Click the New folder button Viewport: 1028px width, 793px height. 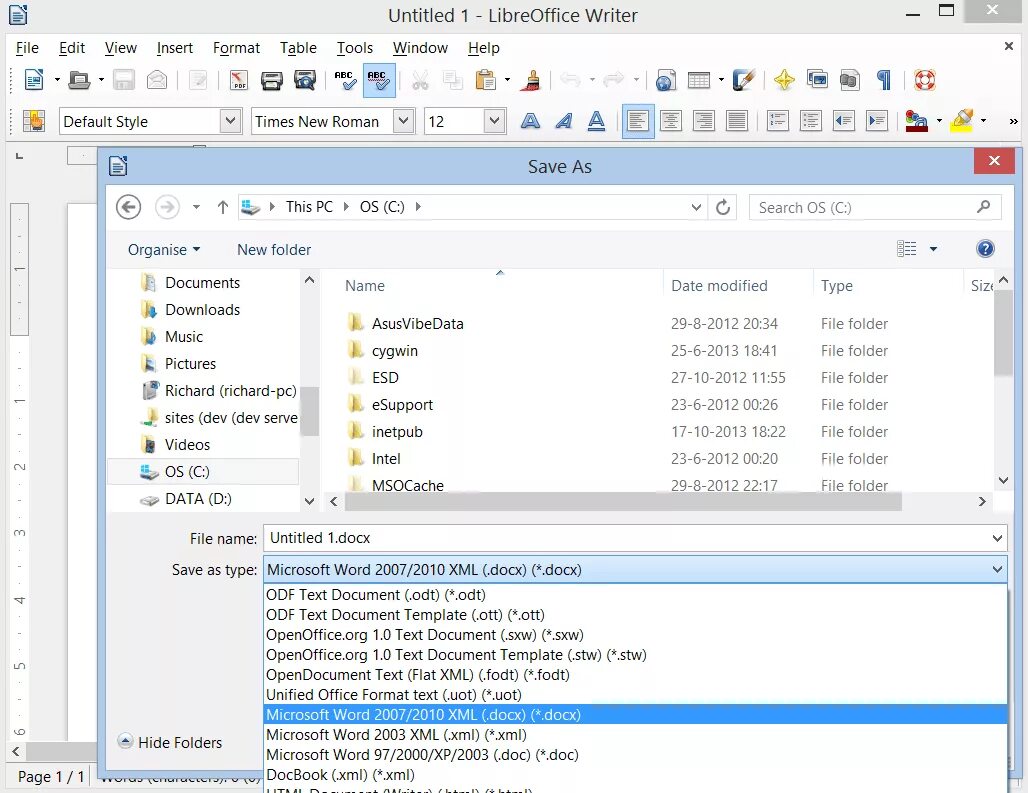pos(274,250)
